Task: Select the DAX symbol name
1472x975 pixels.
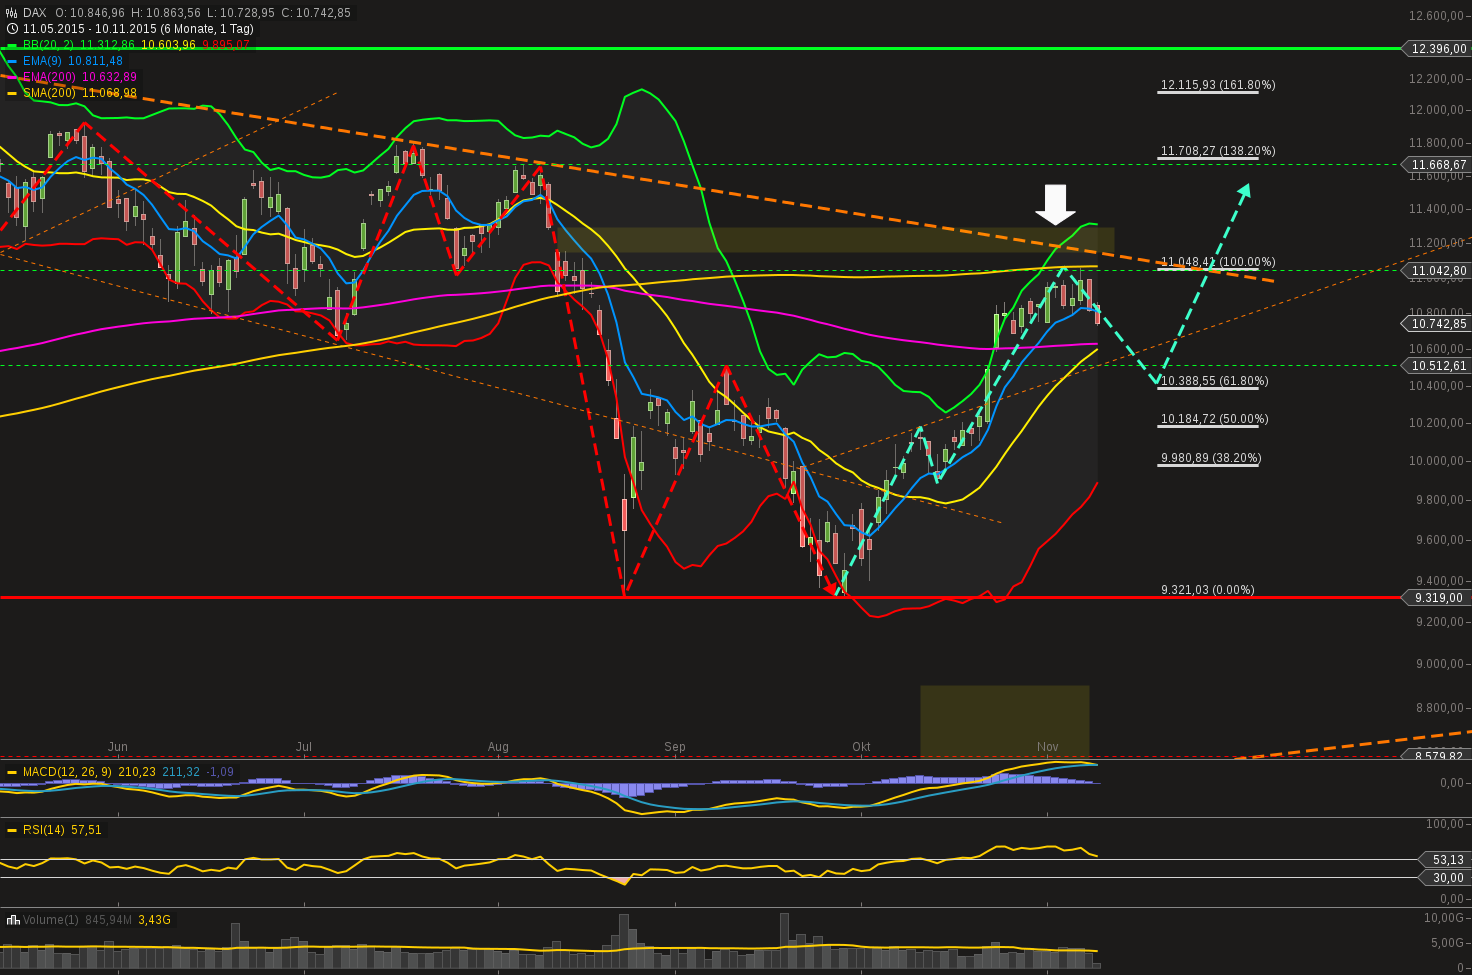Action: (x=35, y=13)
